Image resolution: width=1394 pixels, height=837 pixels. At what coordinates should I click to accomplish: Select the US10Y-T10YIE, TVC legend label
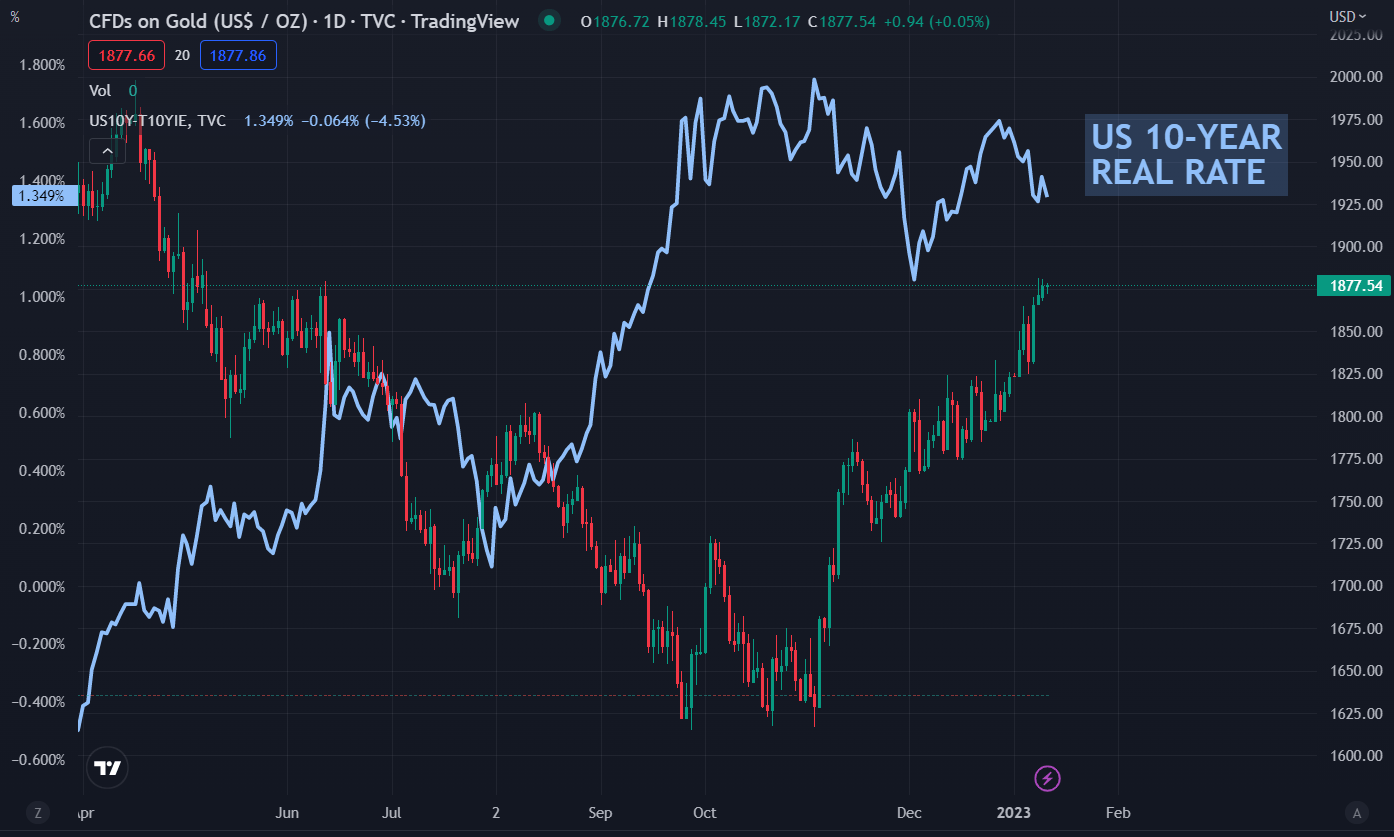[x=157, y=121]
